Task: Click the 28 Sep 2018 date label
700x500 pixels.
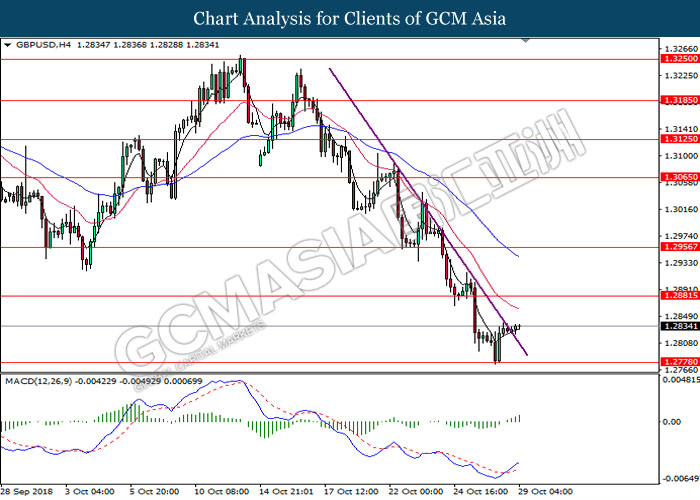Action: pos(27,492)
